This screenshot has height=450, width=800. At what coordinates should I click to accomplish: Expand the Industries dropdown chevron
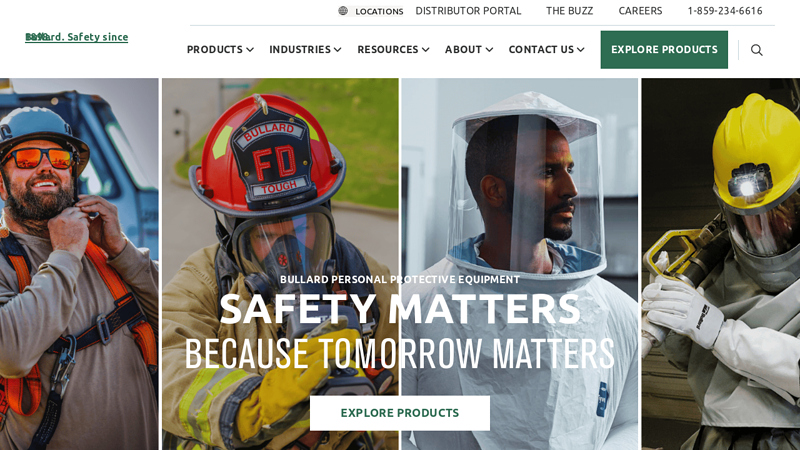coord(338,49)
